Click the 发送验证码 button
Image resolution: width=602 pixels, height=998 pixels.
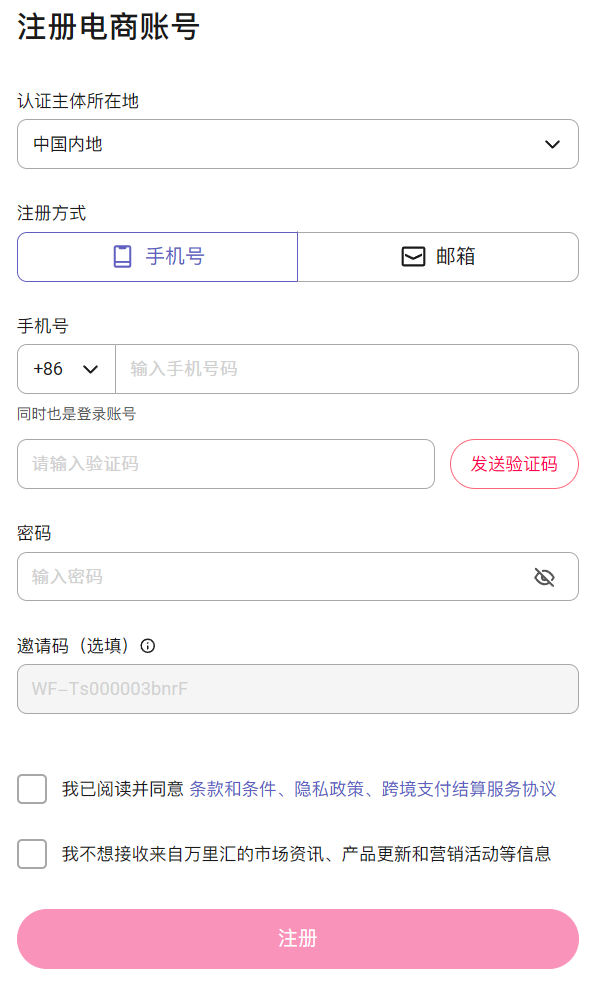(514, 464)
